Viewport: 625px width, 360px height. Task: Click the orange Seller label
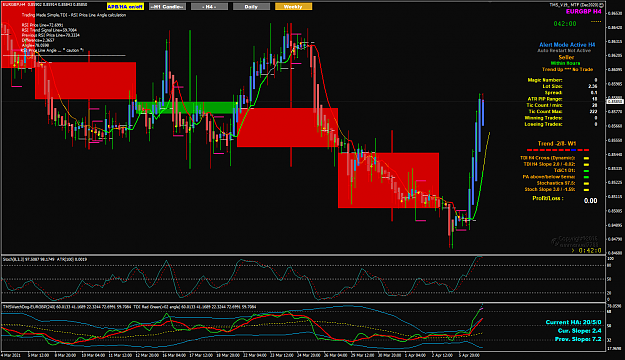[566, 57]
